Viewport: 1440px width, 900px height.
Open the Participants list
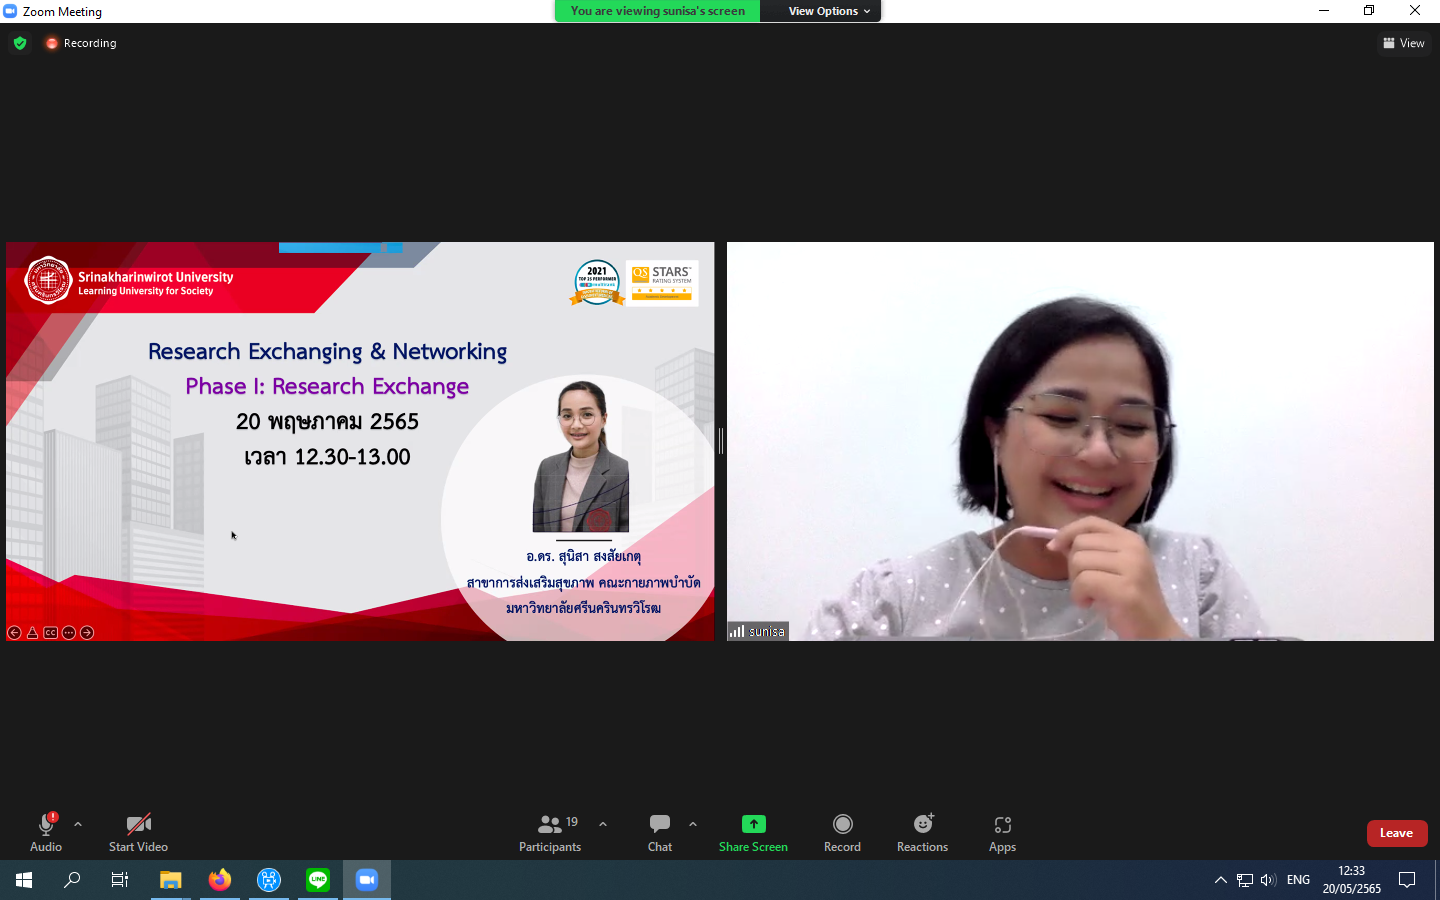click(550, 825)
